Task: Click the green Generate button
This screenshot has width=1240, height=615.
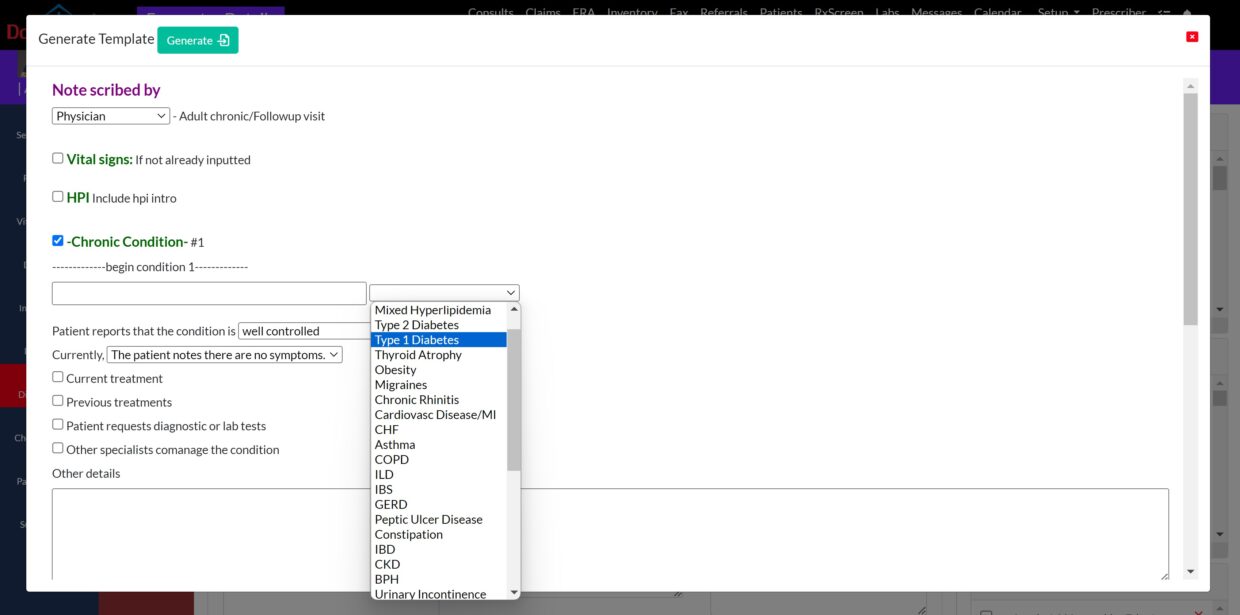Action: [x=197, y=40]
